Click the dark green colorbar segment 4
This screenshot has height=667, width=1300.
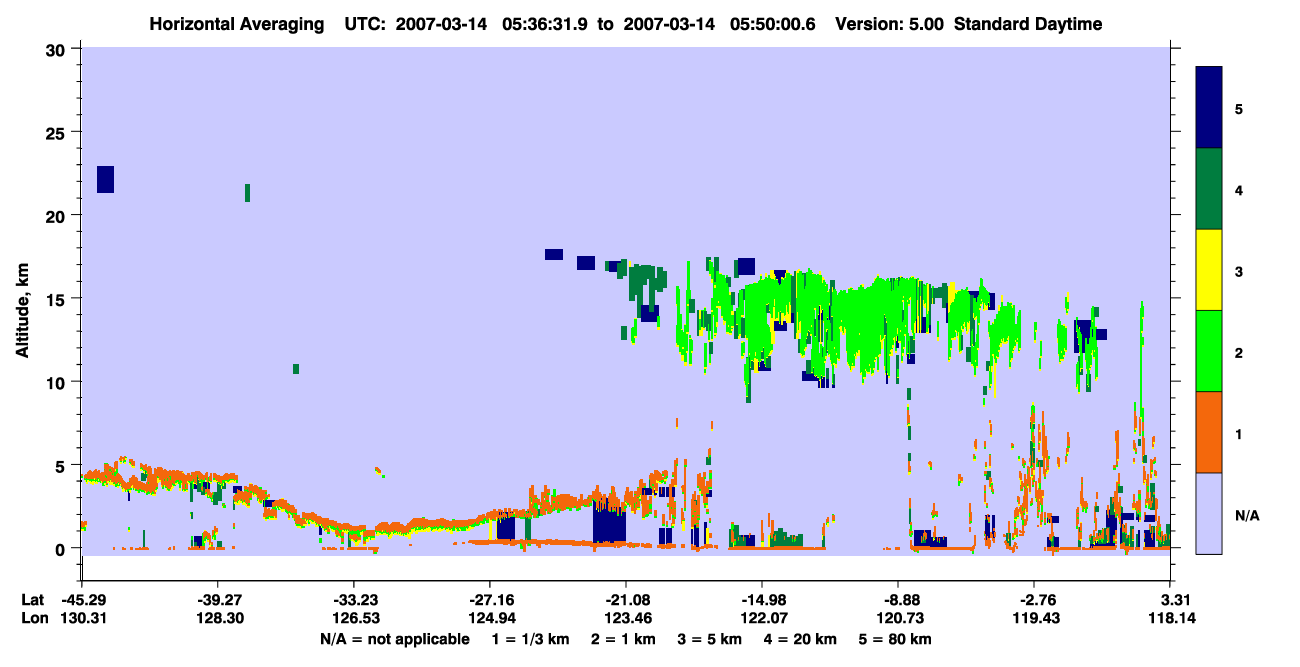(1209, 189)
